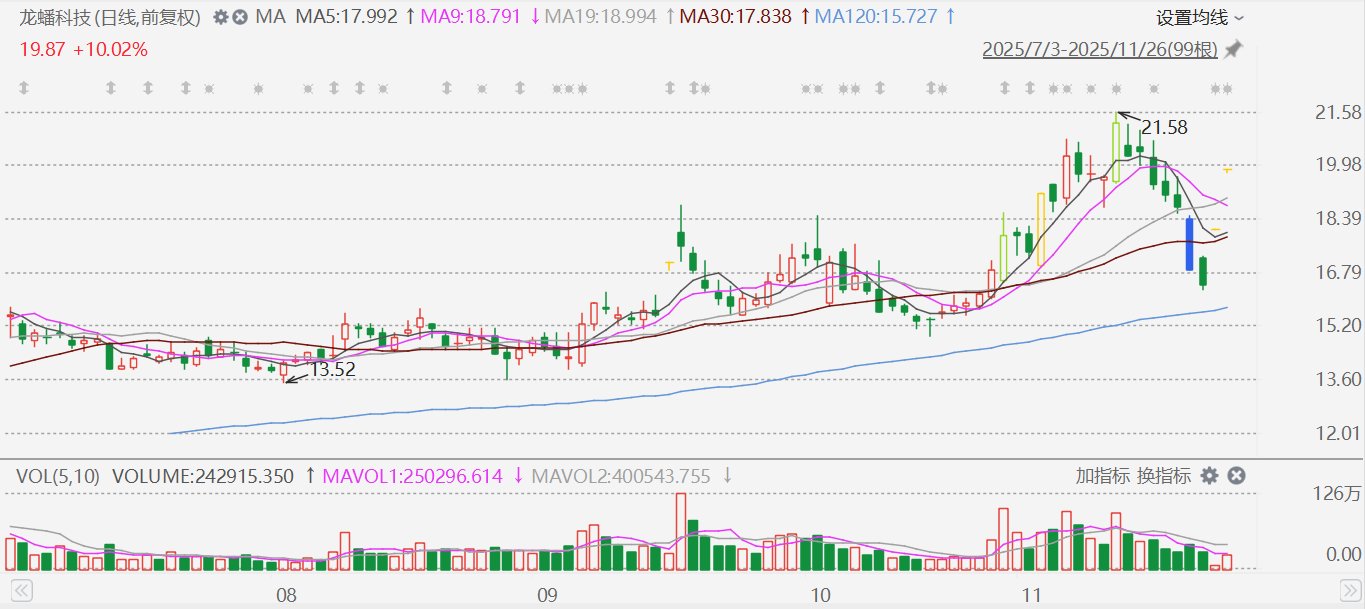Viewport: 1365px width, 609px height.
Task: Click 加指标 to add an indicator
Action: click(x=1103, y=476)
